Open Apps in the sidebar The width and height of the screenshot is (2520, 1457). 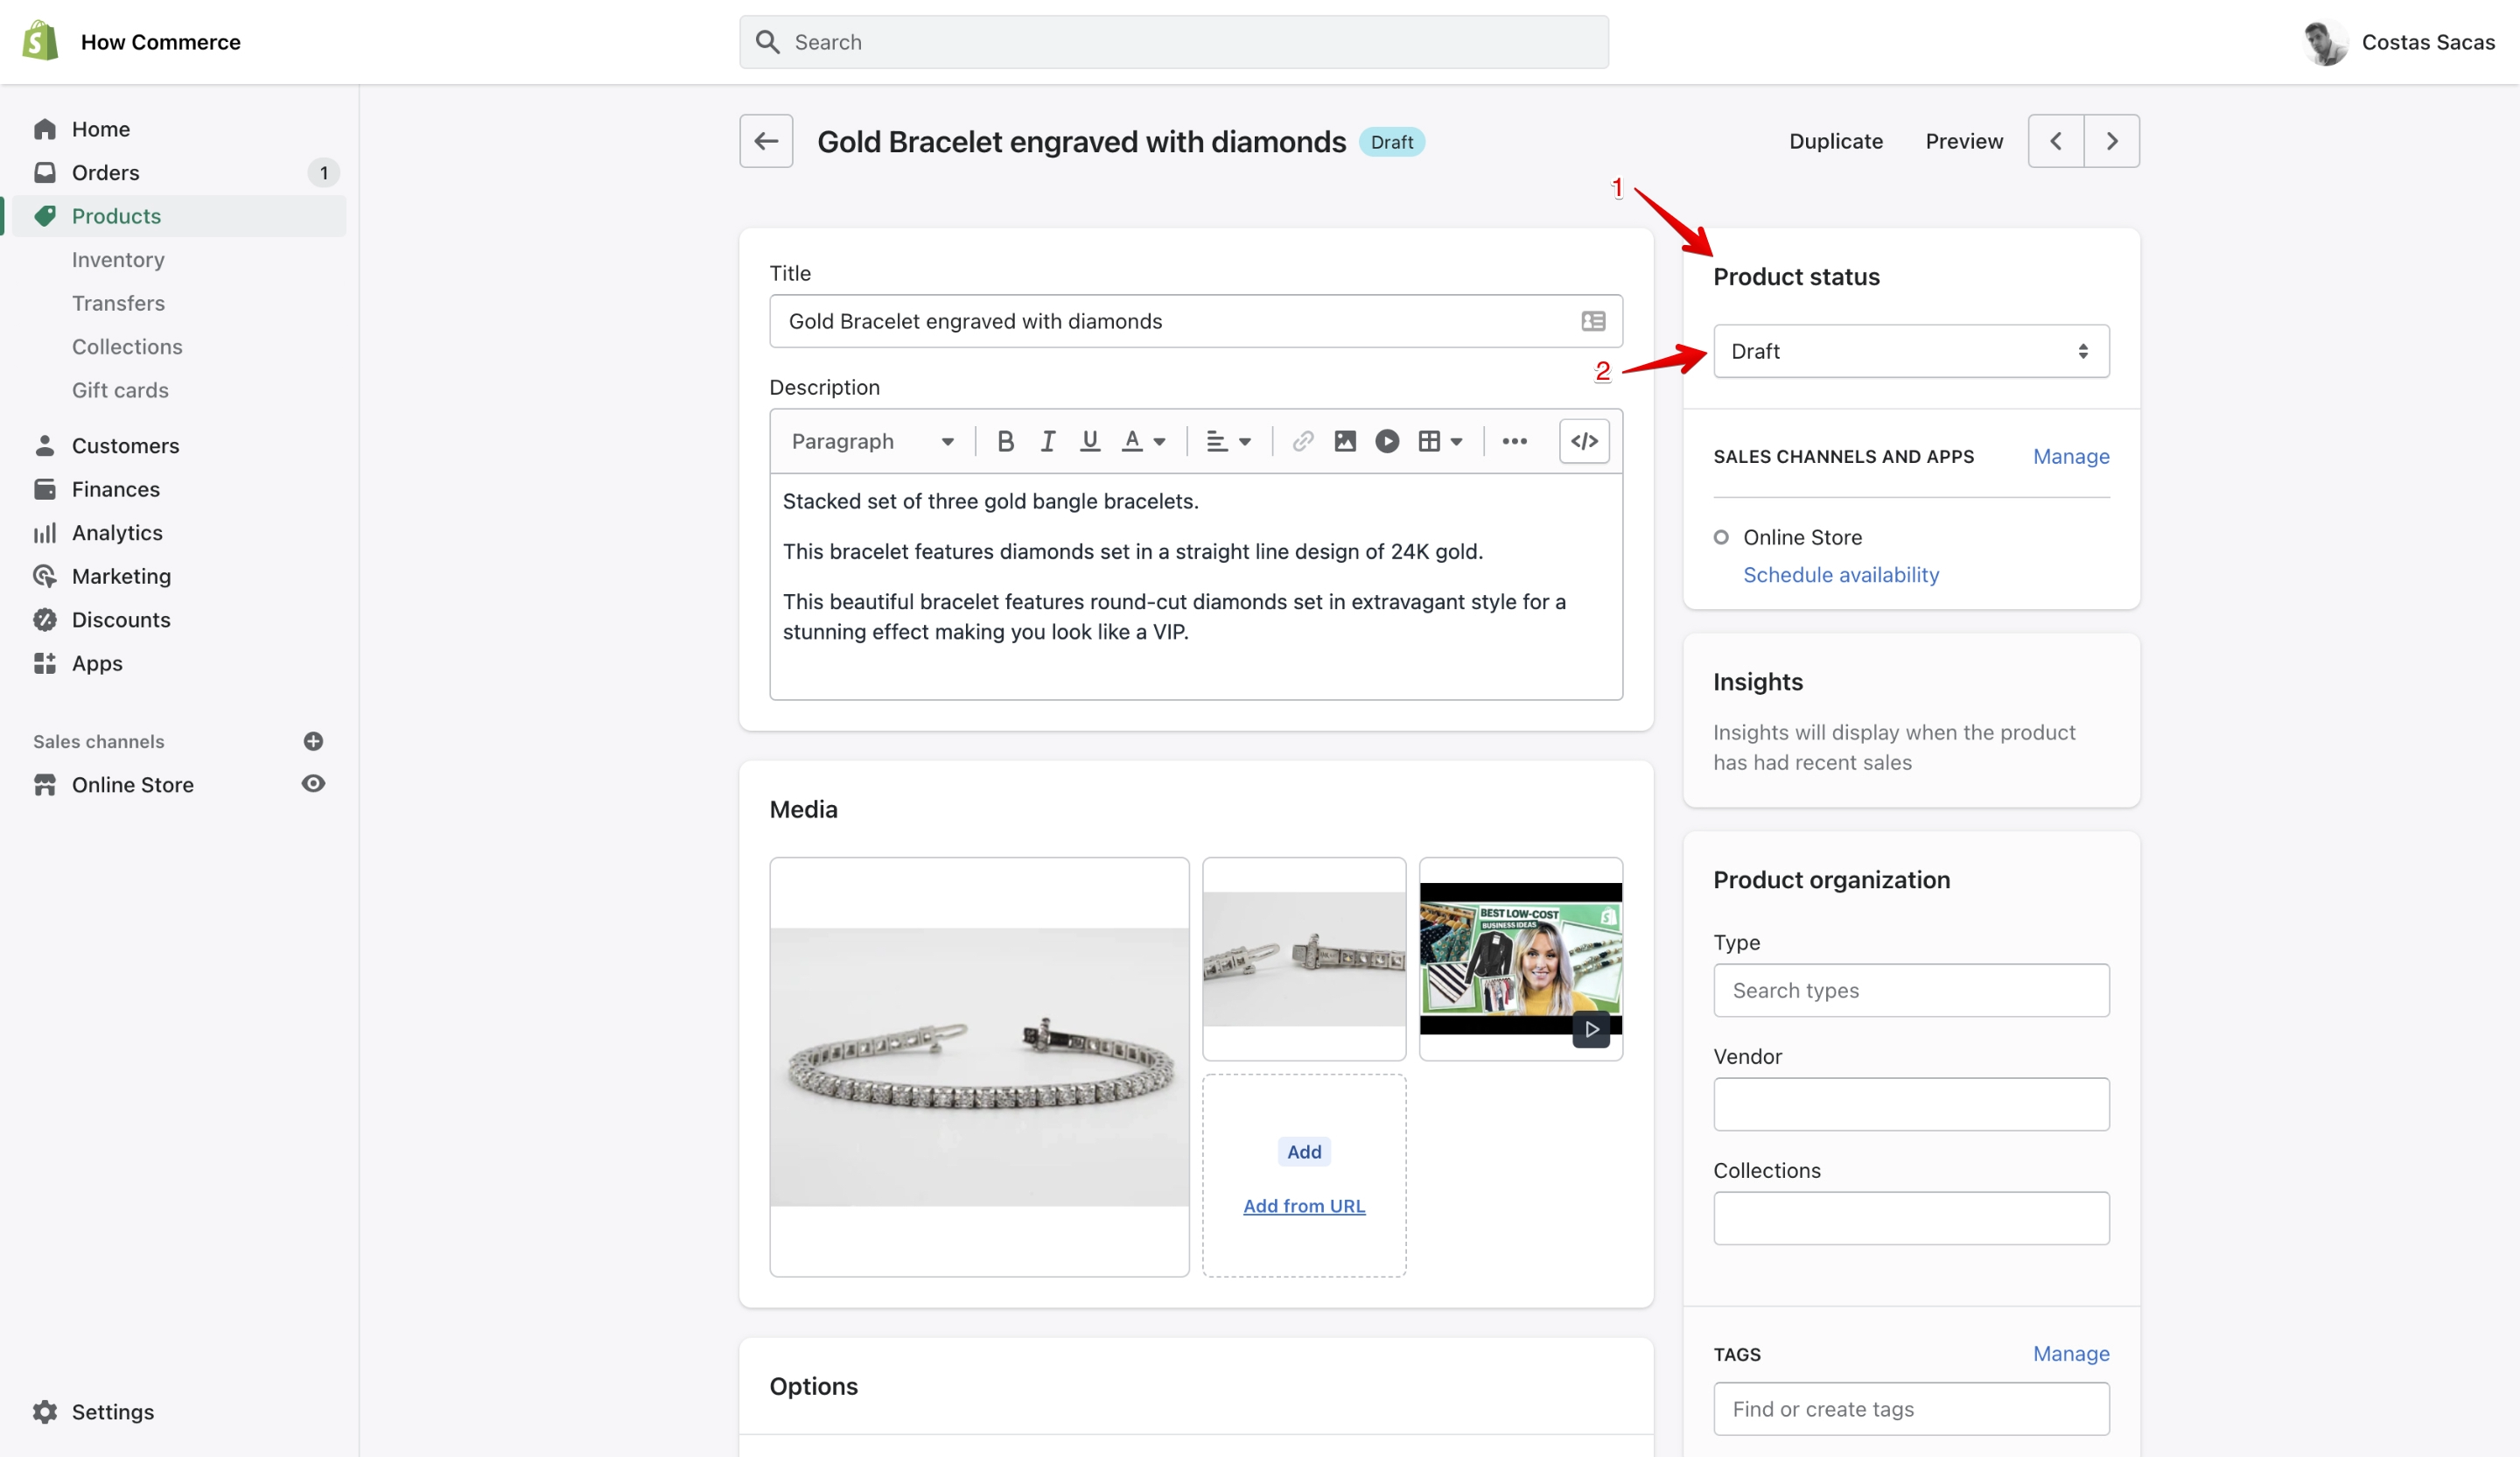pos(97,663)
